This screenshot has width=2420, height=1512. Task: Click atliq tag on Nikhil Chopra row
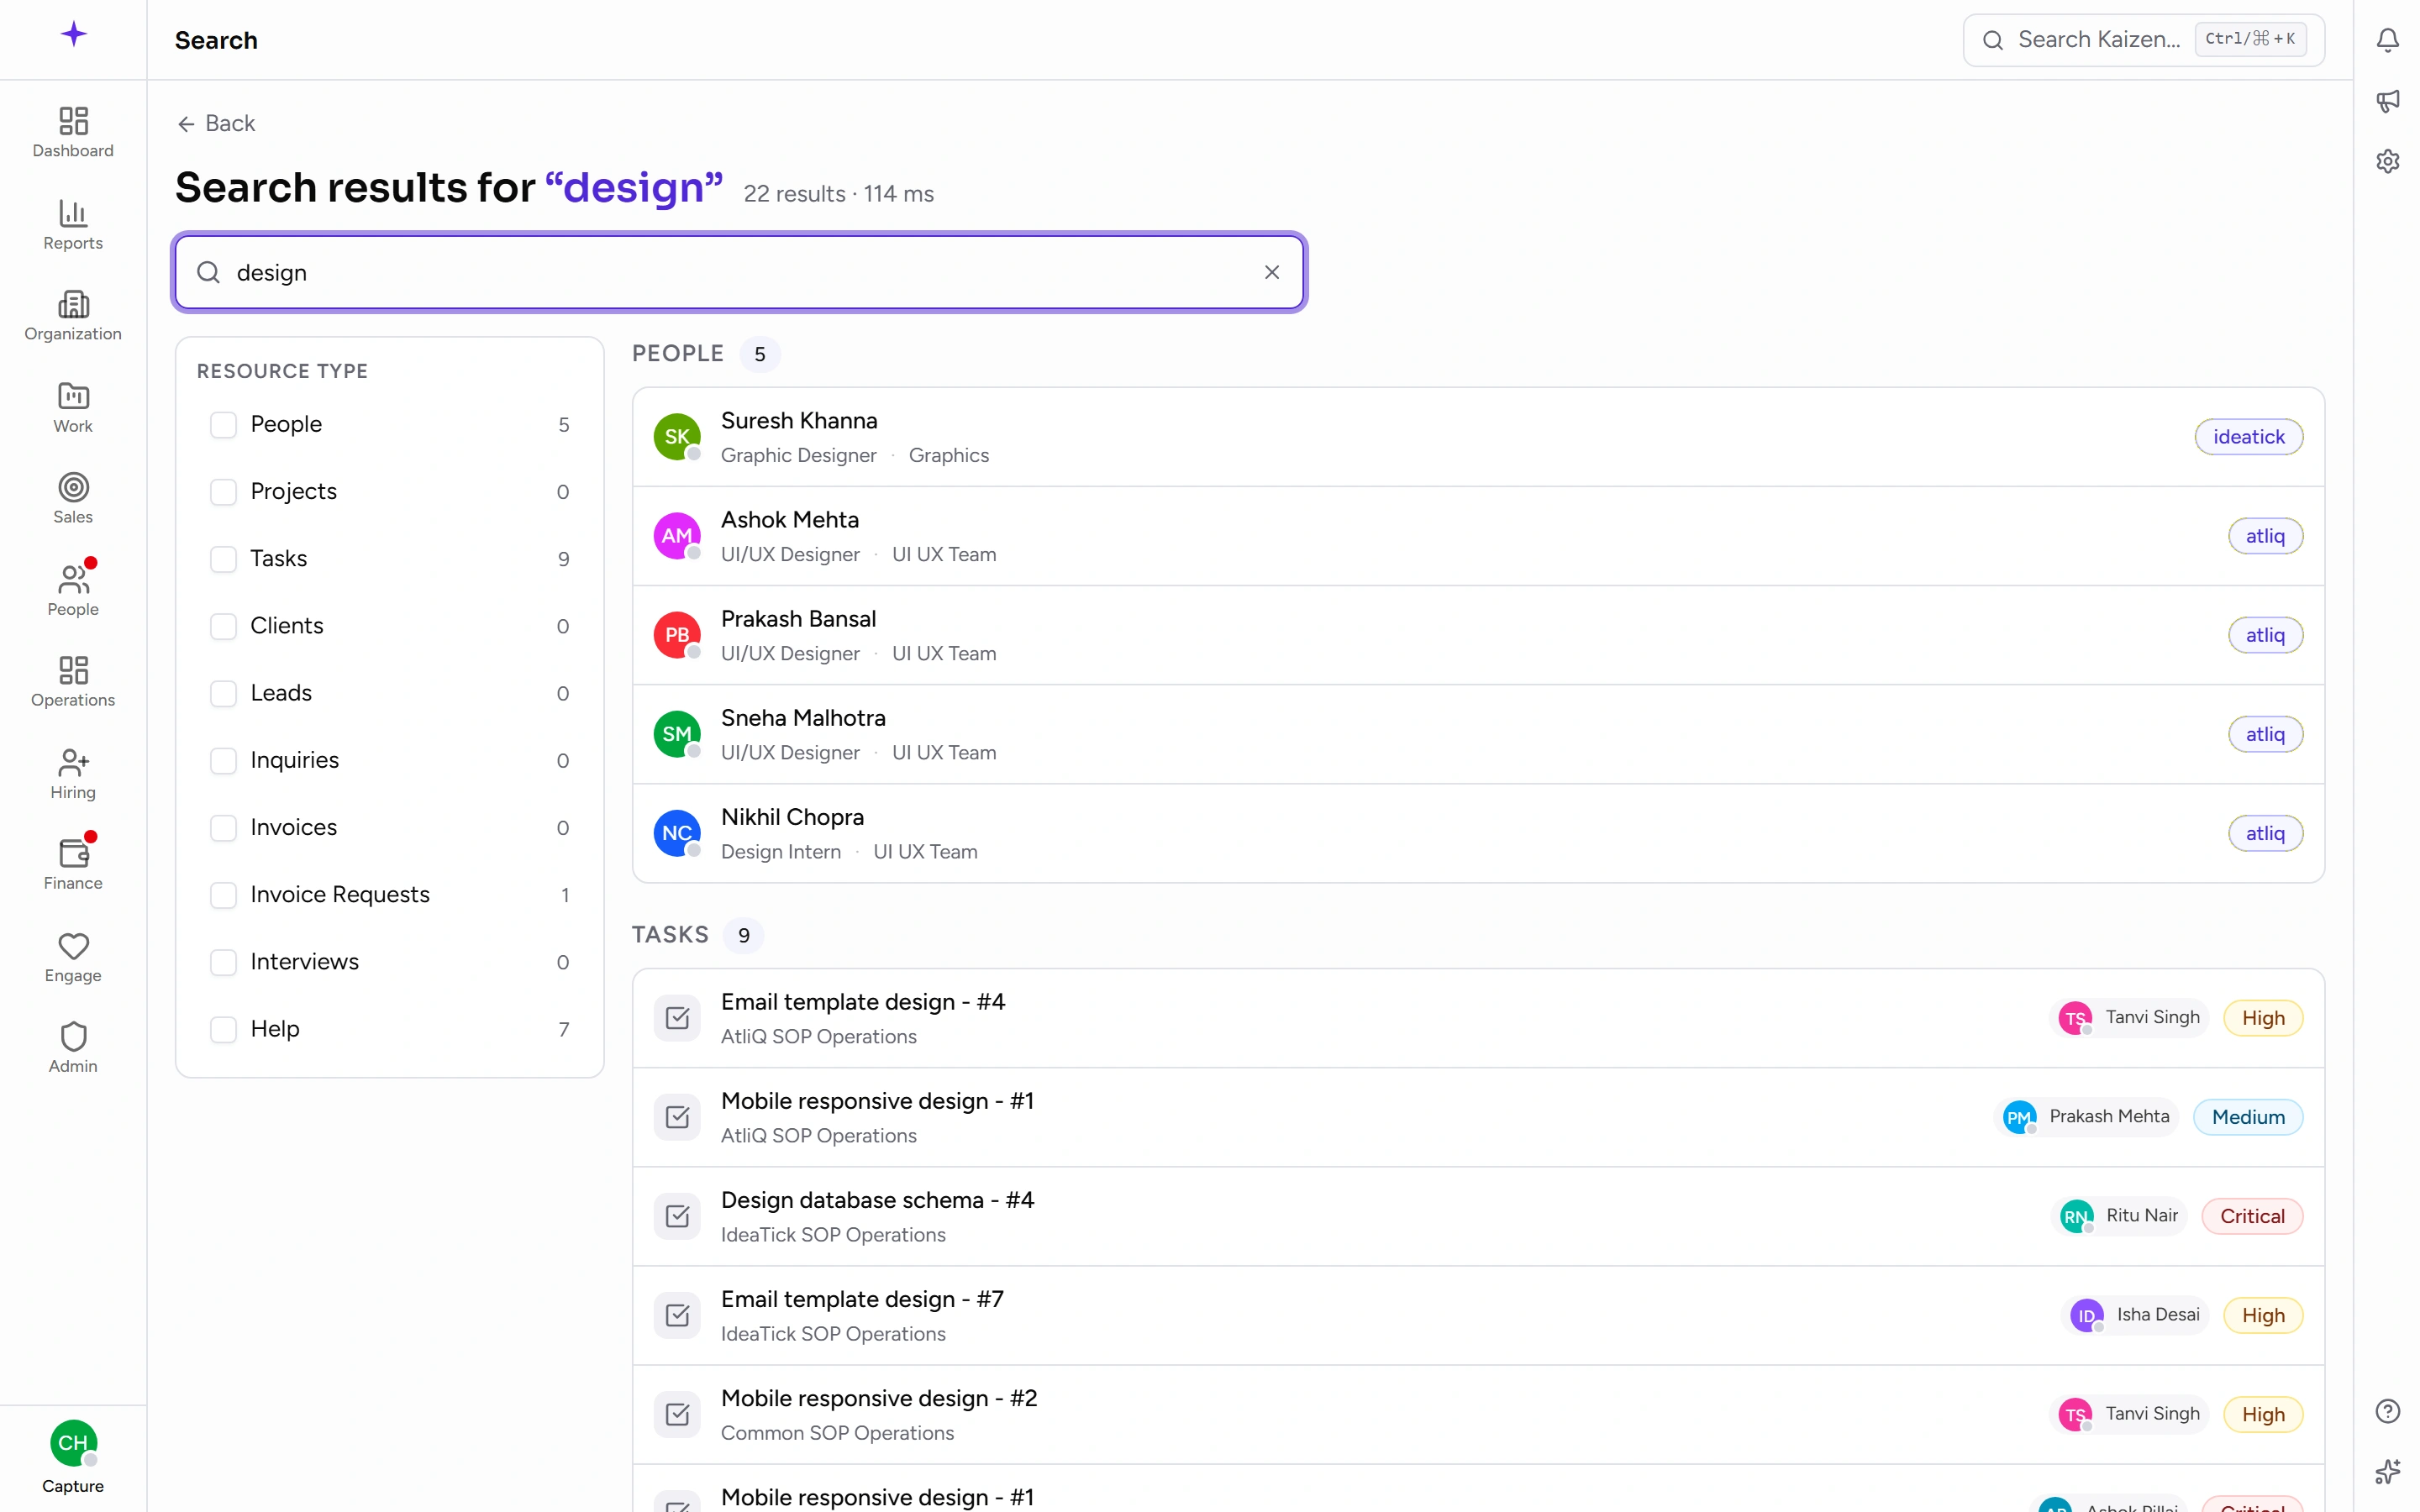coord(2265,833)
